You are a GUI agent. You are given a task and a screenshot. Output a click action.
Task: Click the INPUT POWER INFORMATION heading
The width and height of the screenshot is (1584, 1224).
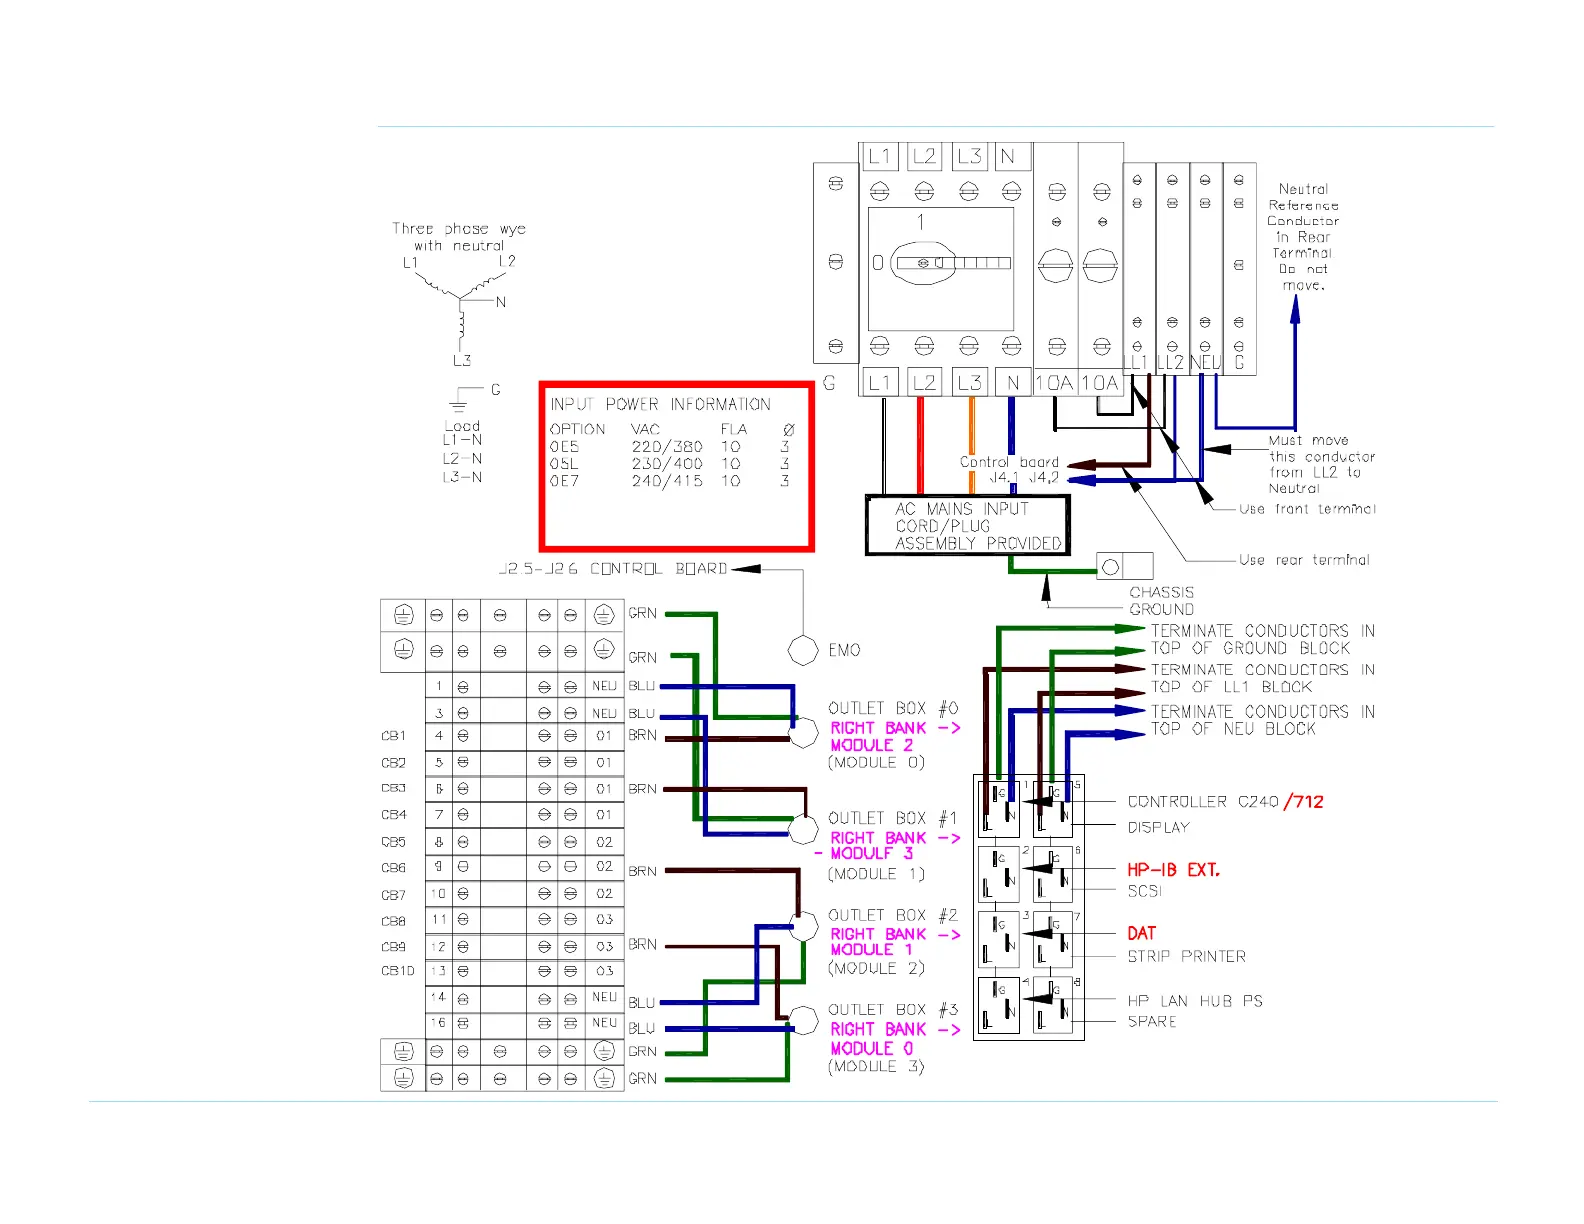pyautogui.click(x=660, y=404)
